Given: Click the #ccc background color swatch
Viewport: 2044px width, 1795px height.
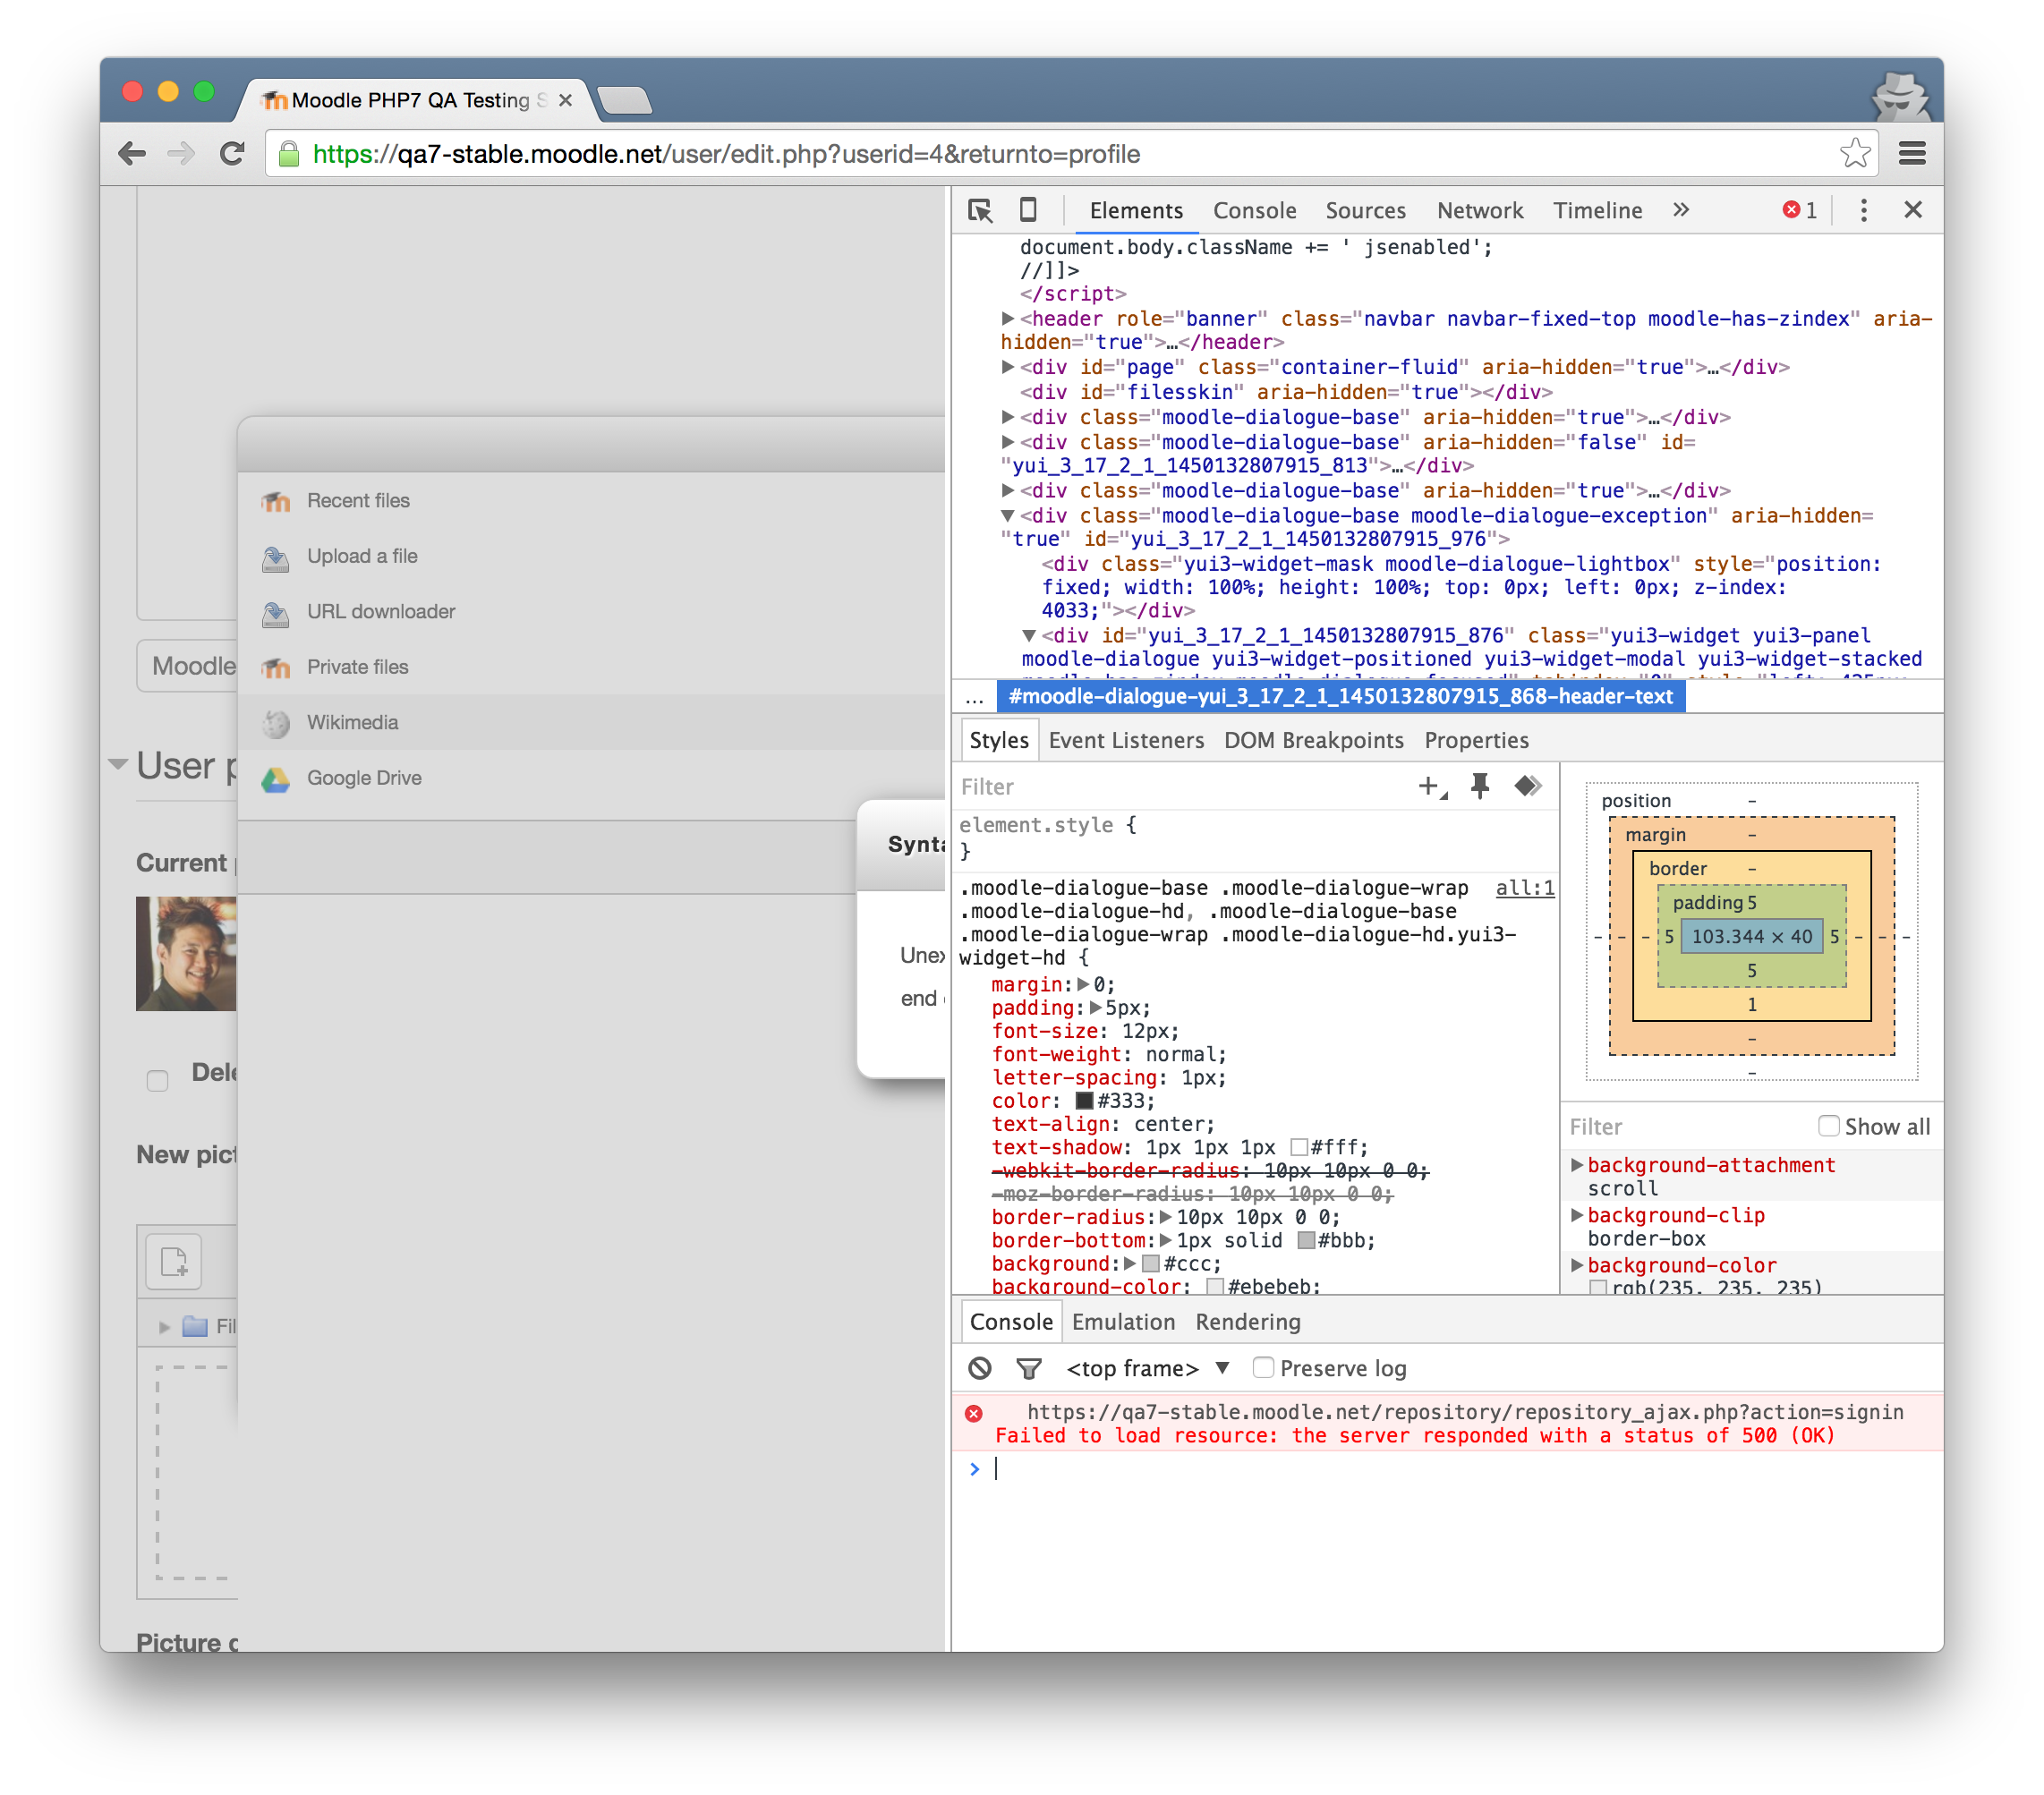Looking at the screenshot, I should (x=1150, y=1263).
